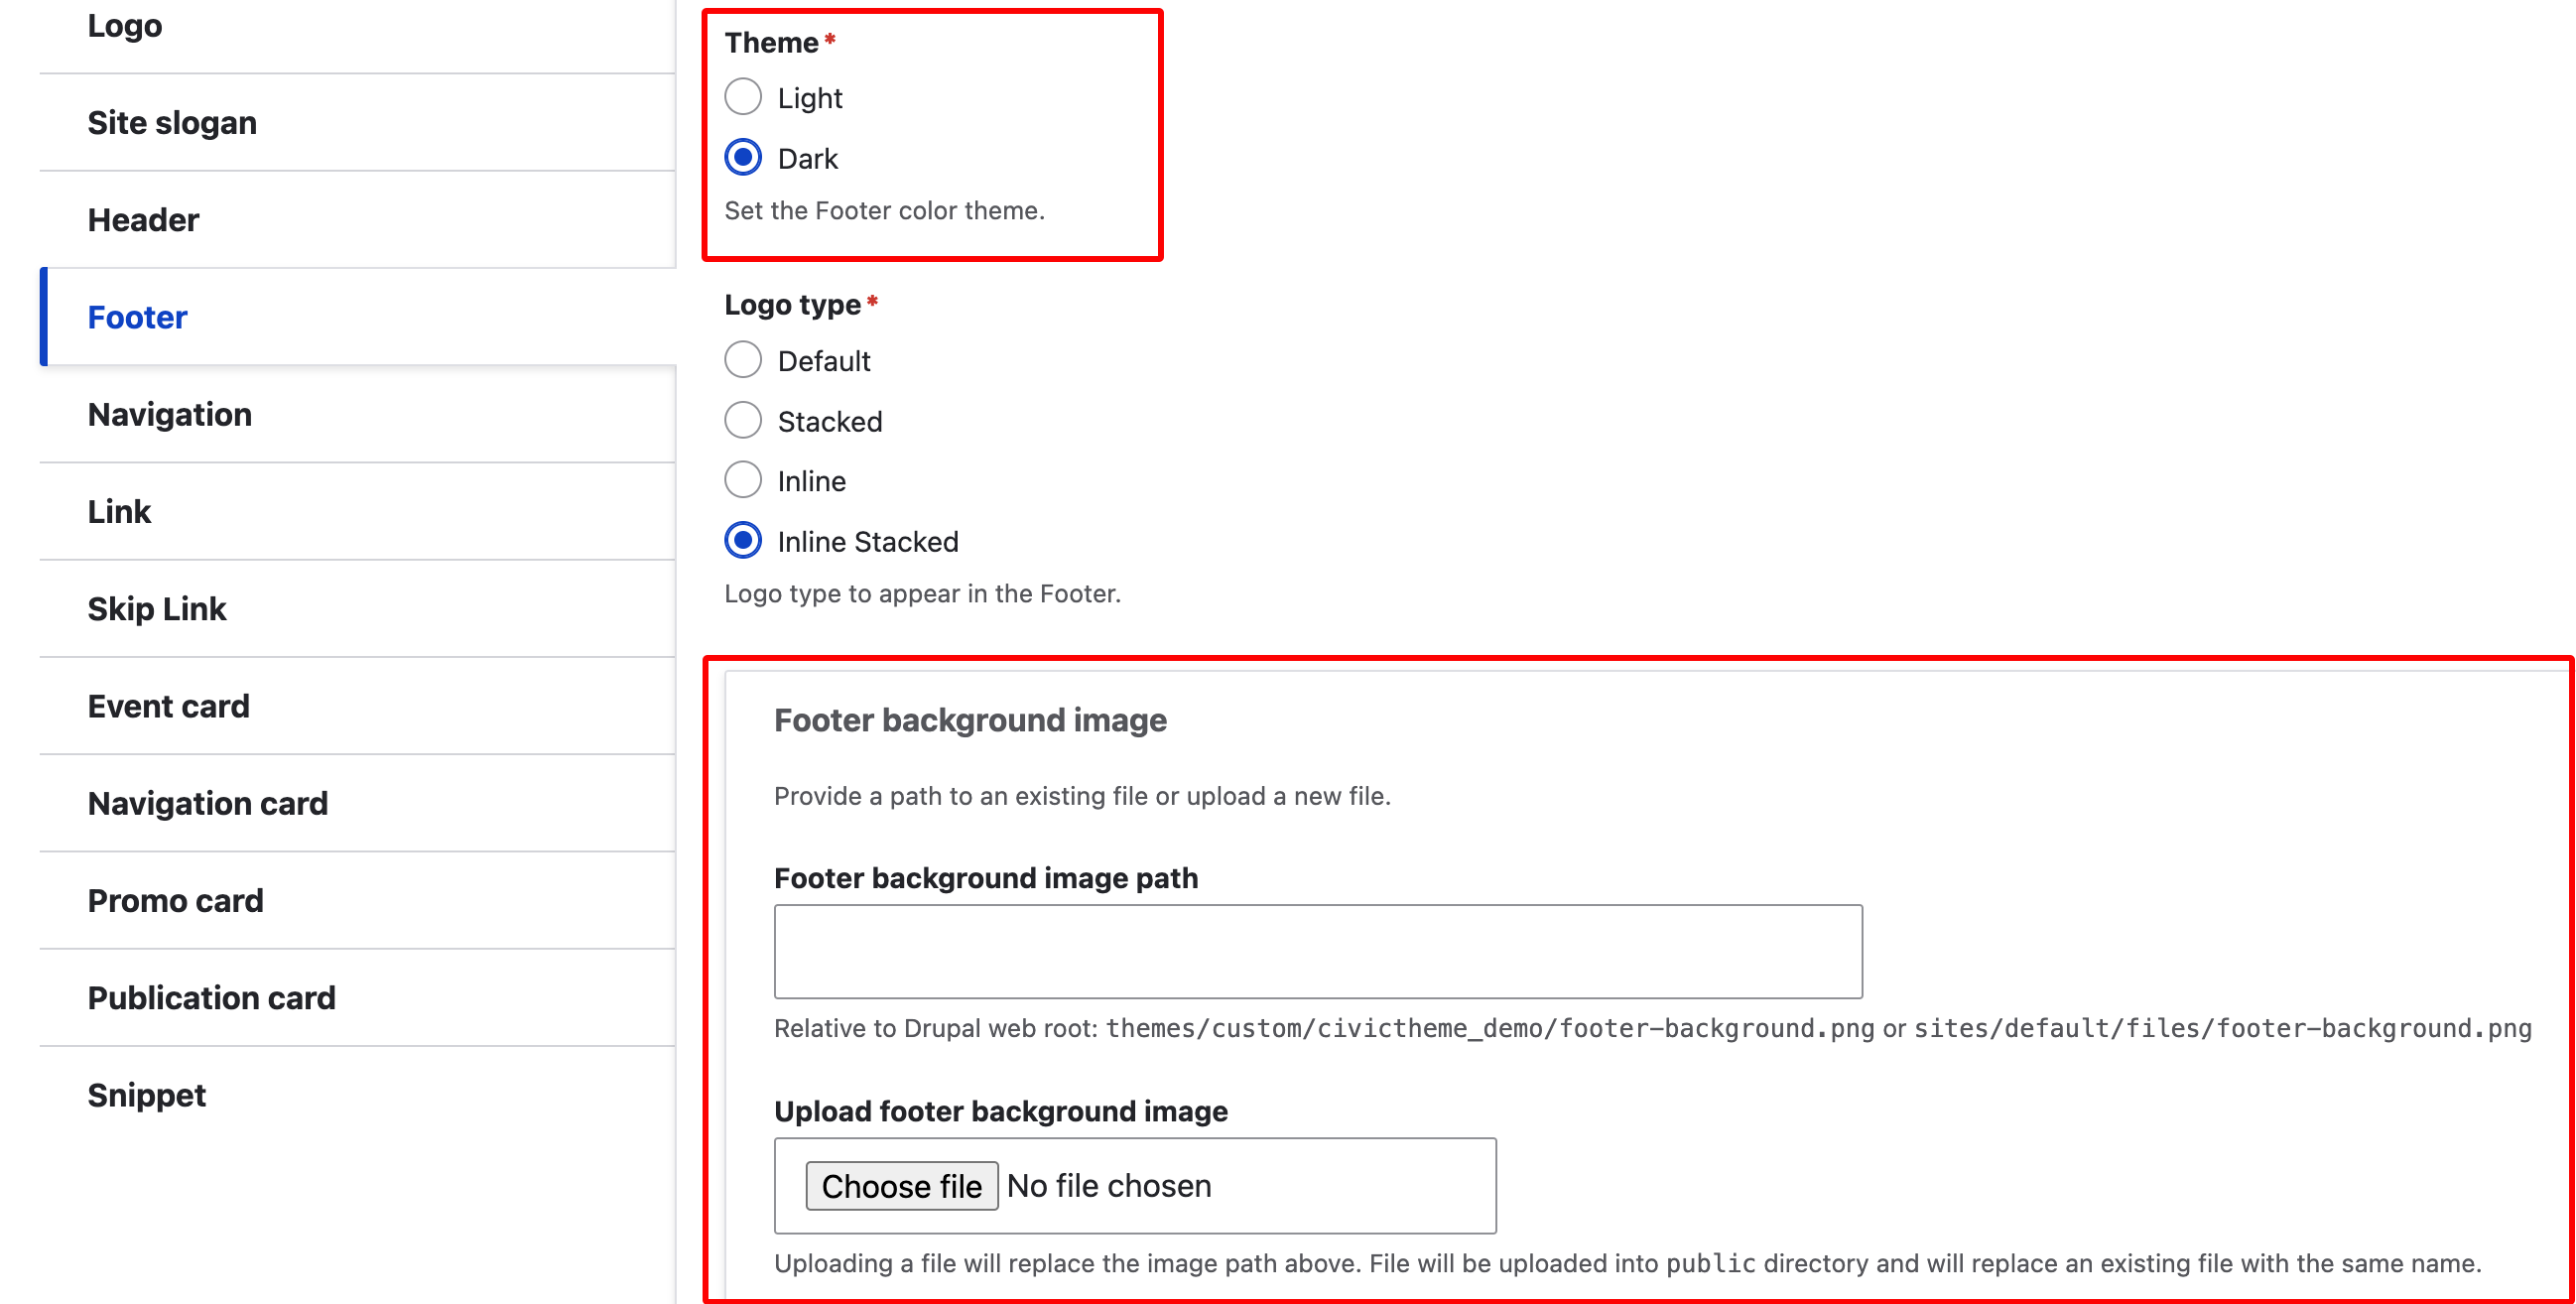Screen dimensions: 2576x1304
Task: Open the Navigation card tab
Action: click(x=207, y=803)
